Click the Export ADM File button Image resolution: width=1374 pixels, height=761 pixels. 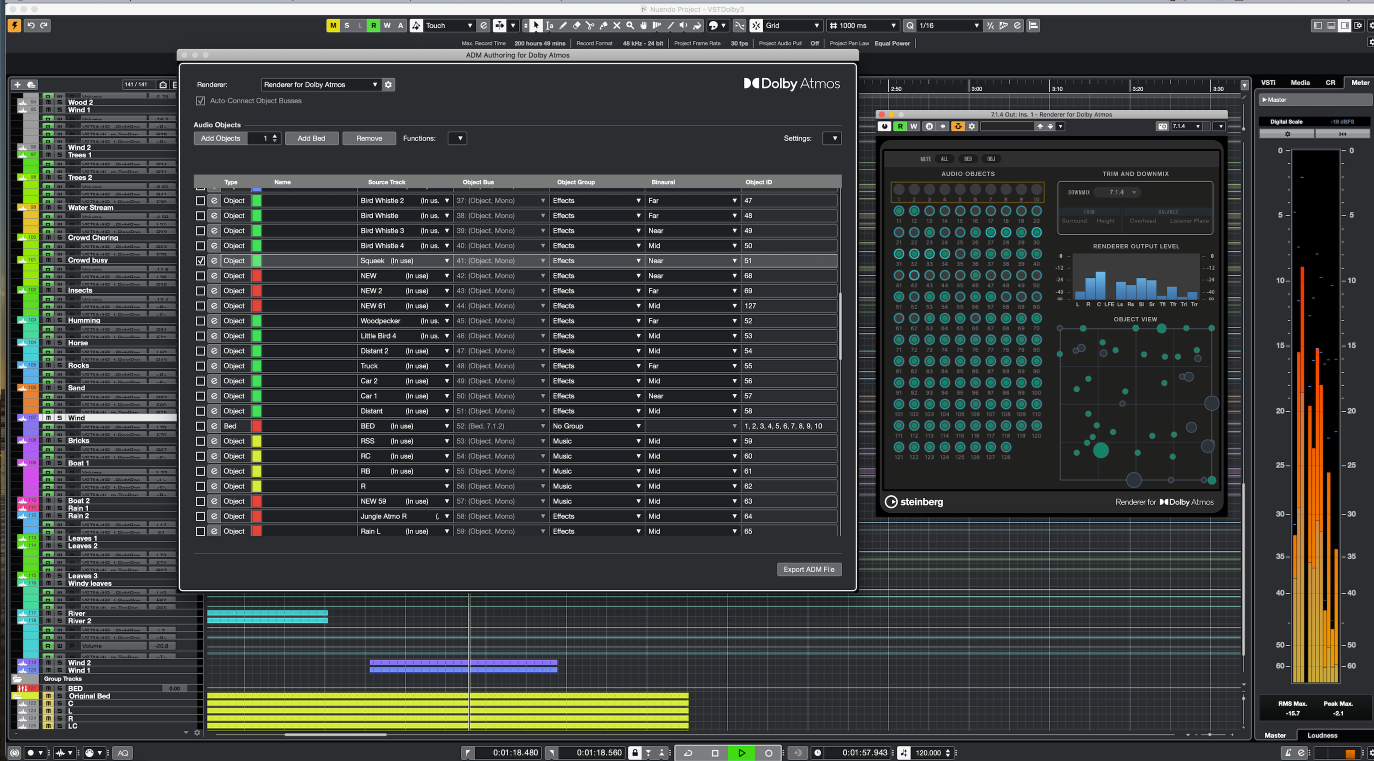click(x=809, y=569)
